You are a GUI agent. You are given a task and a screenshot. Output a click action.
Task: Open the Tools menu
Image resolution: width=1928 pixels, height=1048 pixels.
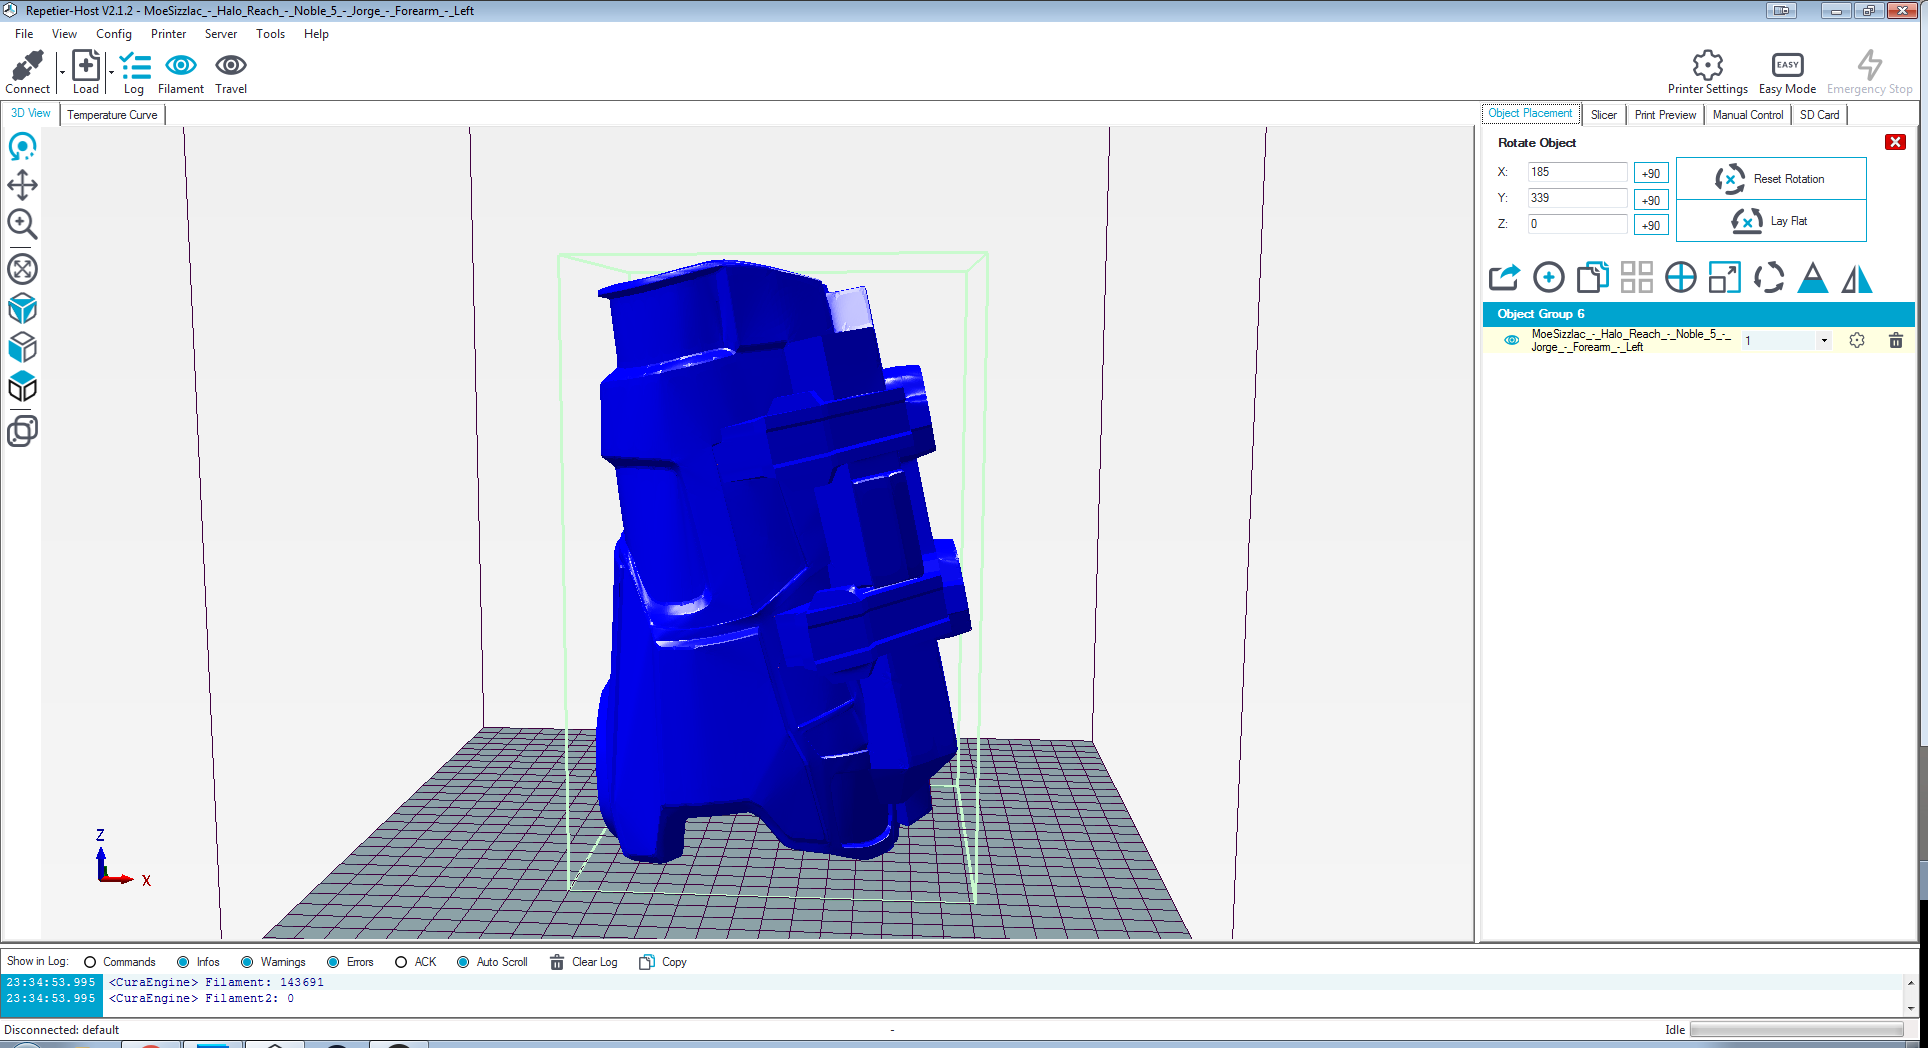point(270,34)
